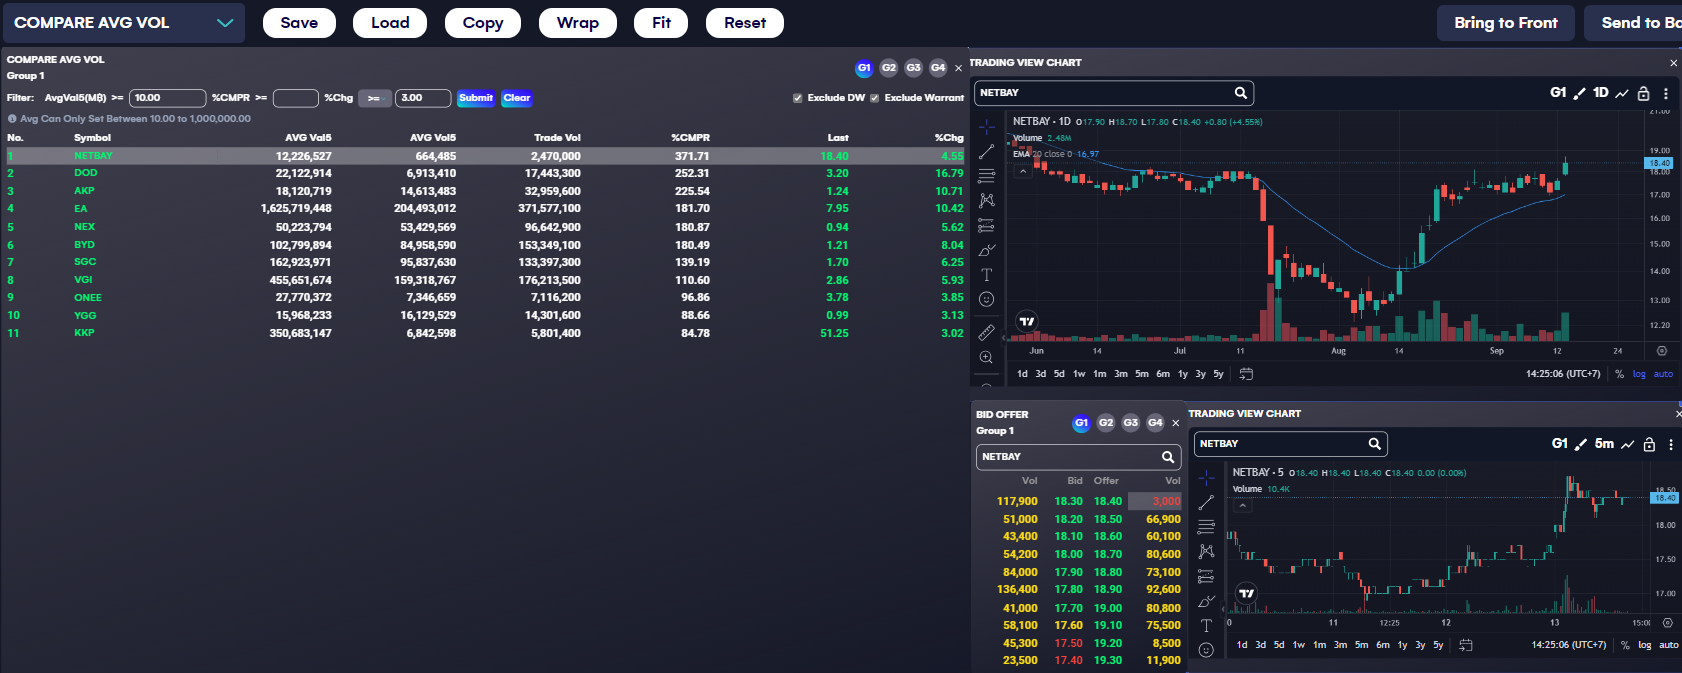This screenshot has width=1682, height=673.
Task: Open Fibonacci tools in daily chart
Action: [986, 176]
